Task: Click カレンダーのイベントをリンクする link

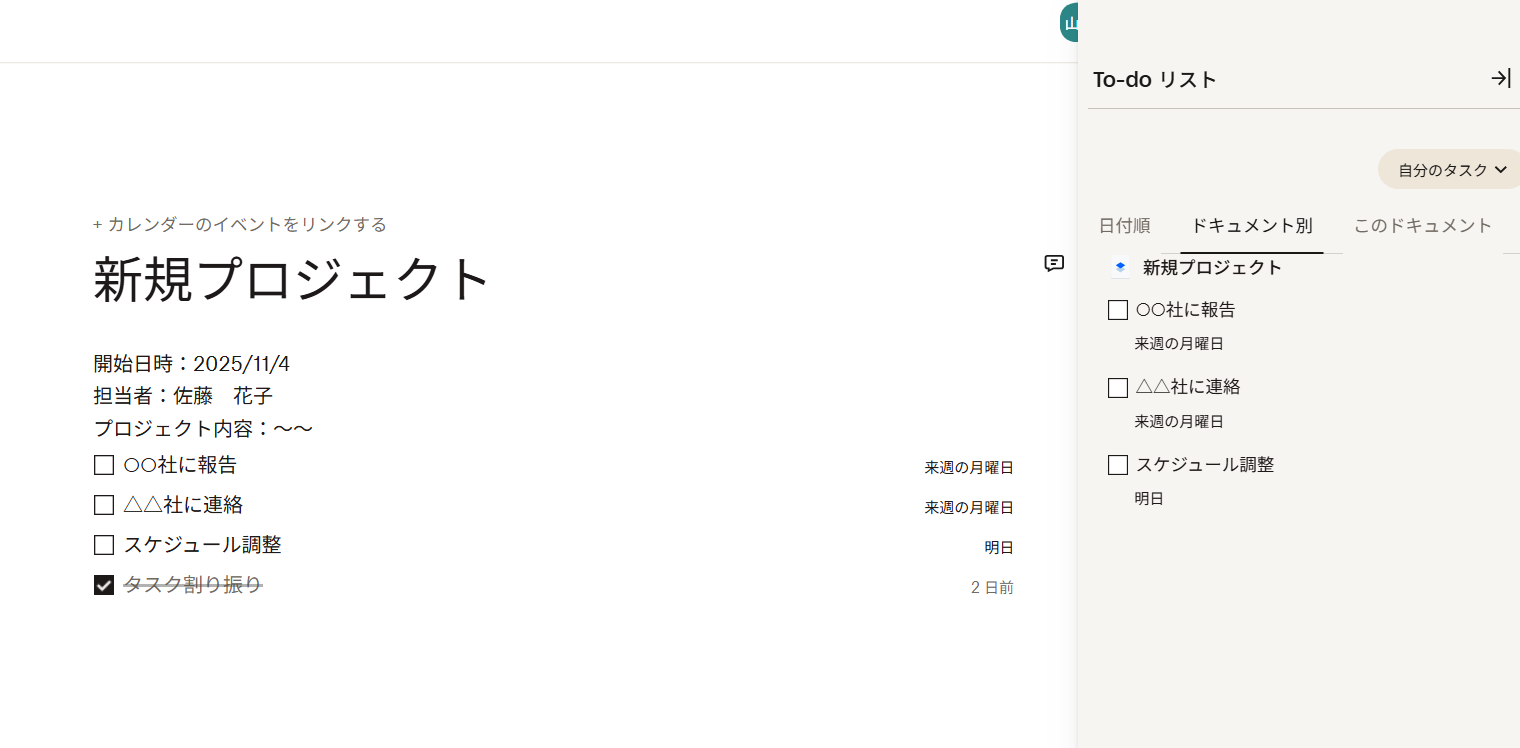Action: 240,224
